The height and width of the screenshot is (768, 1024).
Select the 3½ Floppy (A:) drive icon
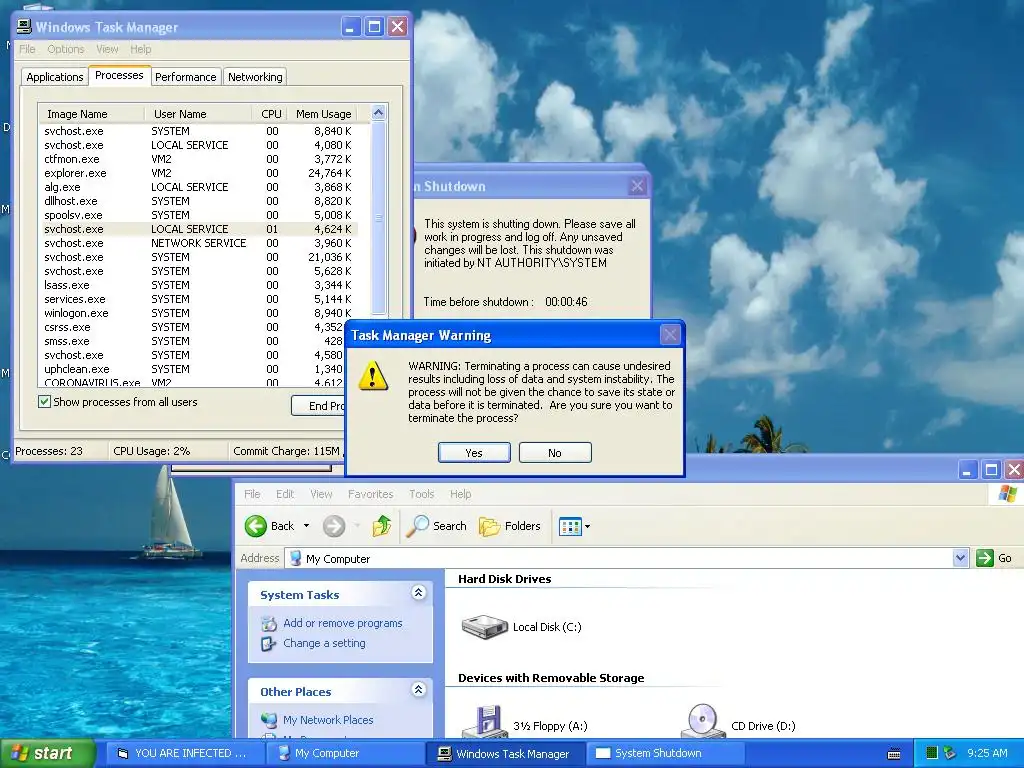point(485,722)
